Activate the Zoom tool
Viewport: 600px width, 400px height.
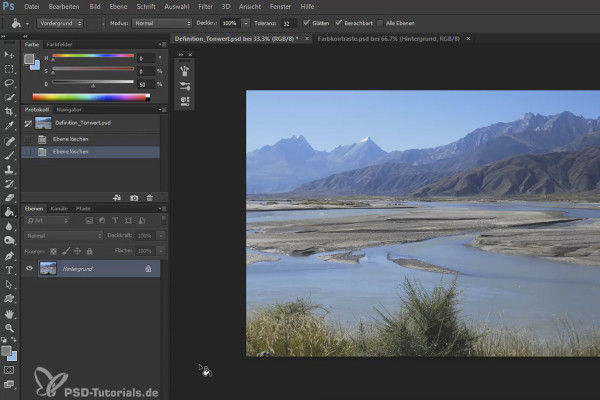9,328
